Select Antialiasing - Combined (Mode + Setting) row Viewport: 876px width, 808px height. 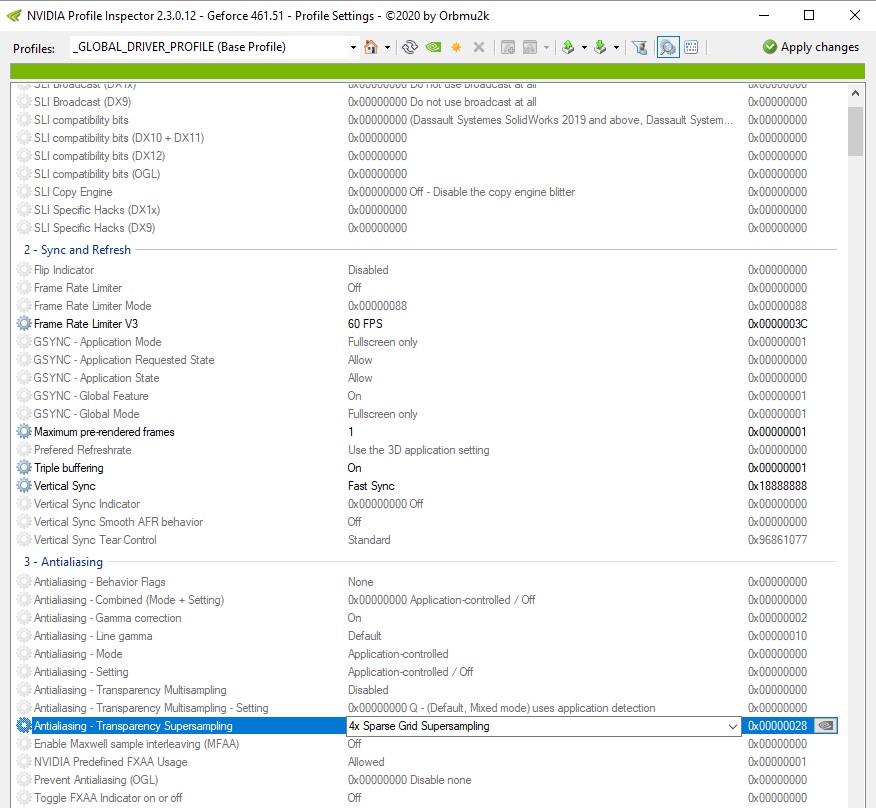pos(425,600)
